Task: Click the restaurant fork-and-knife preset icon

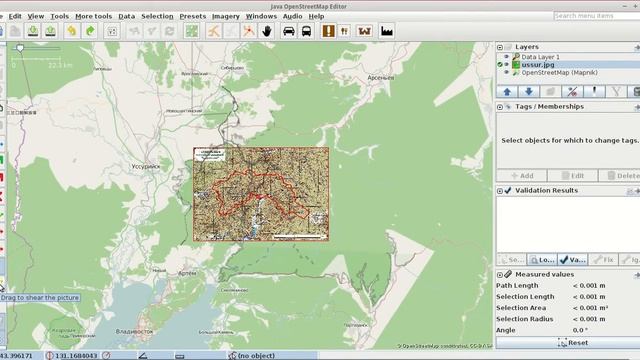Action: click(345, 31)
